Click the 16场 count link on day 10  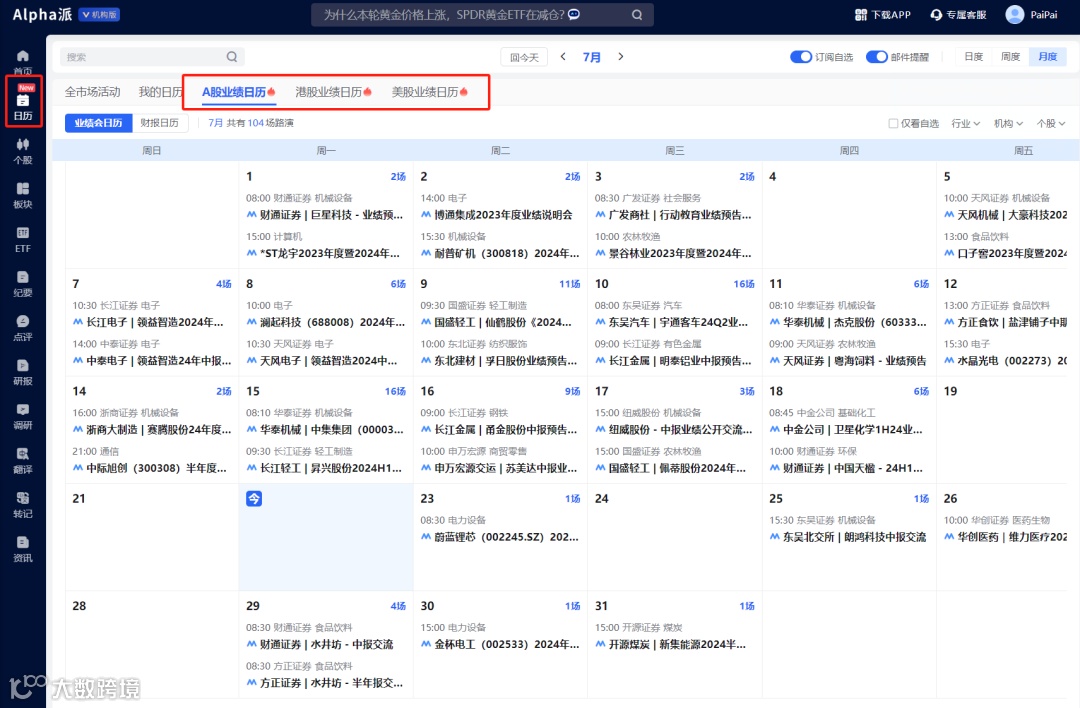[x=744, y=284]
